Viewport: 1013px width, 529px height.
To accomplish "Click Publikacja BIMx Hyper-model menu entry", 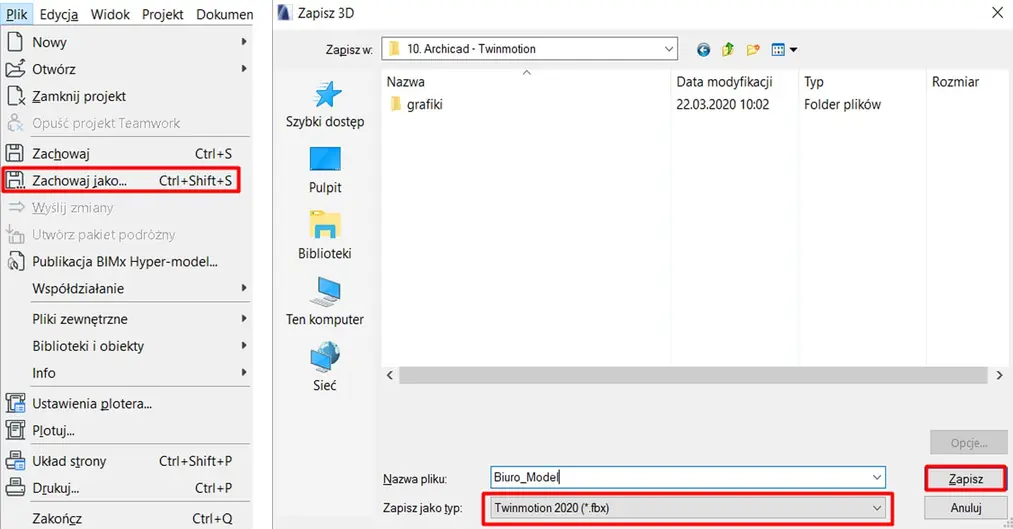I will coord(124,262).
